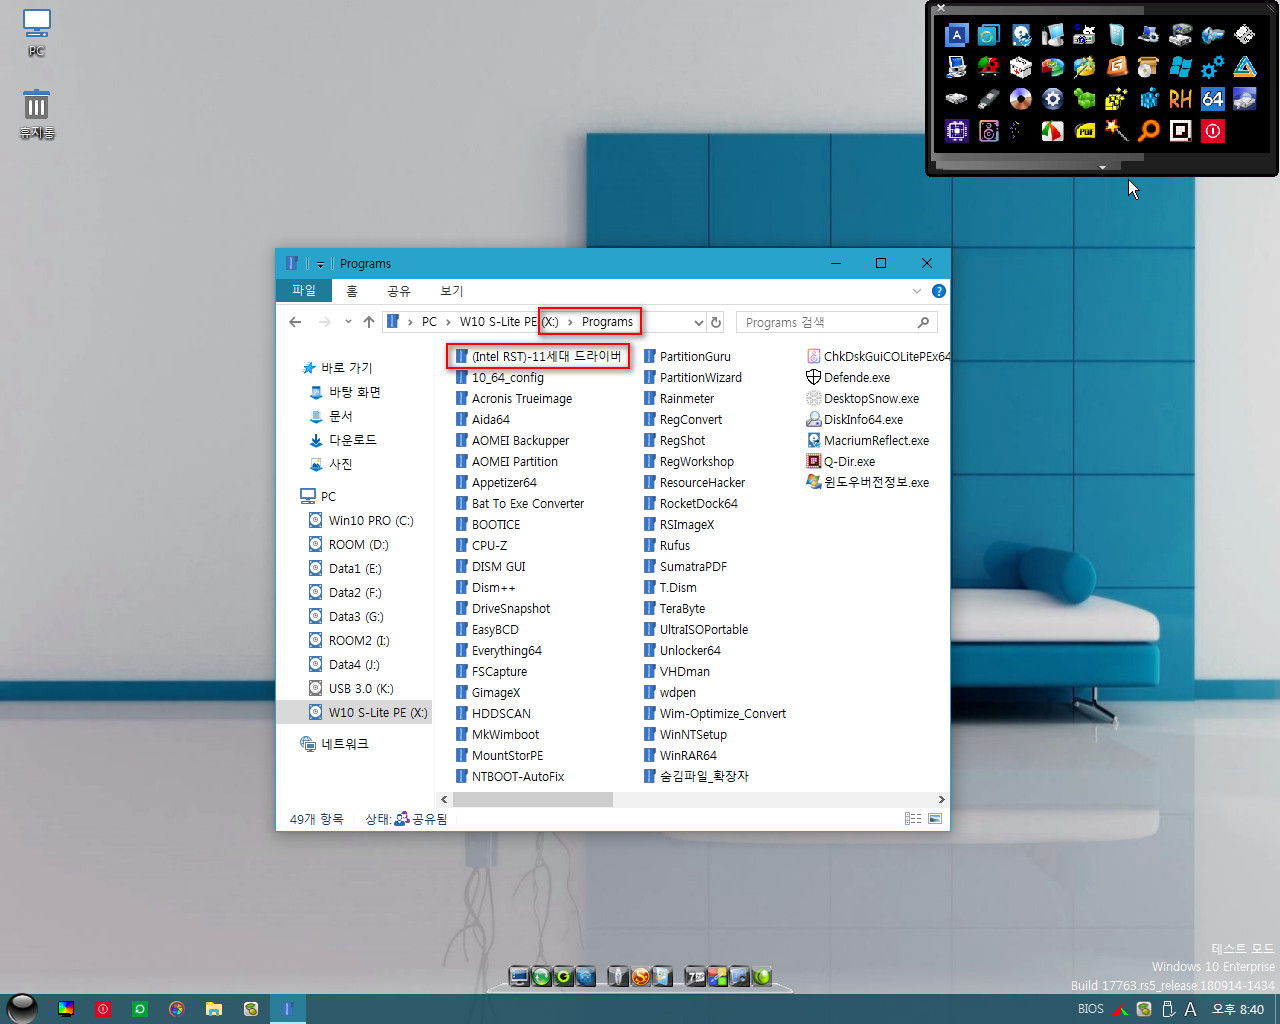Viewport: 1280px width, 1024px height.
Task: Open the recent locations dropdown arrow
Action: pos(348,322)
